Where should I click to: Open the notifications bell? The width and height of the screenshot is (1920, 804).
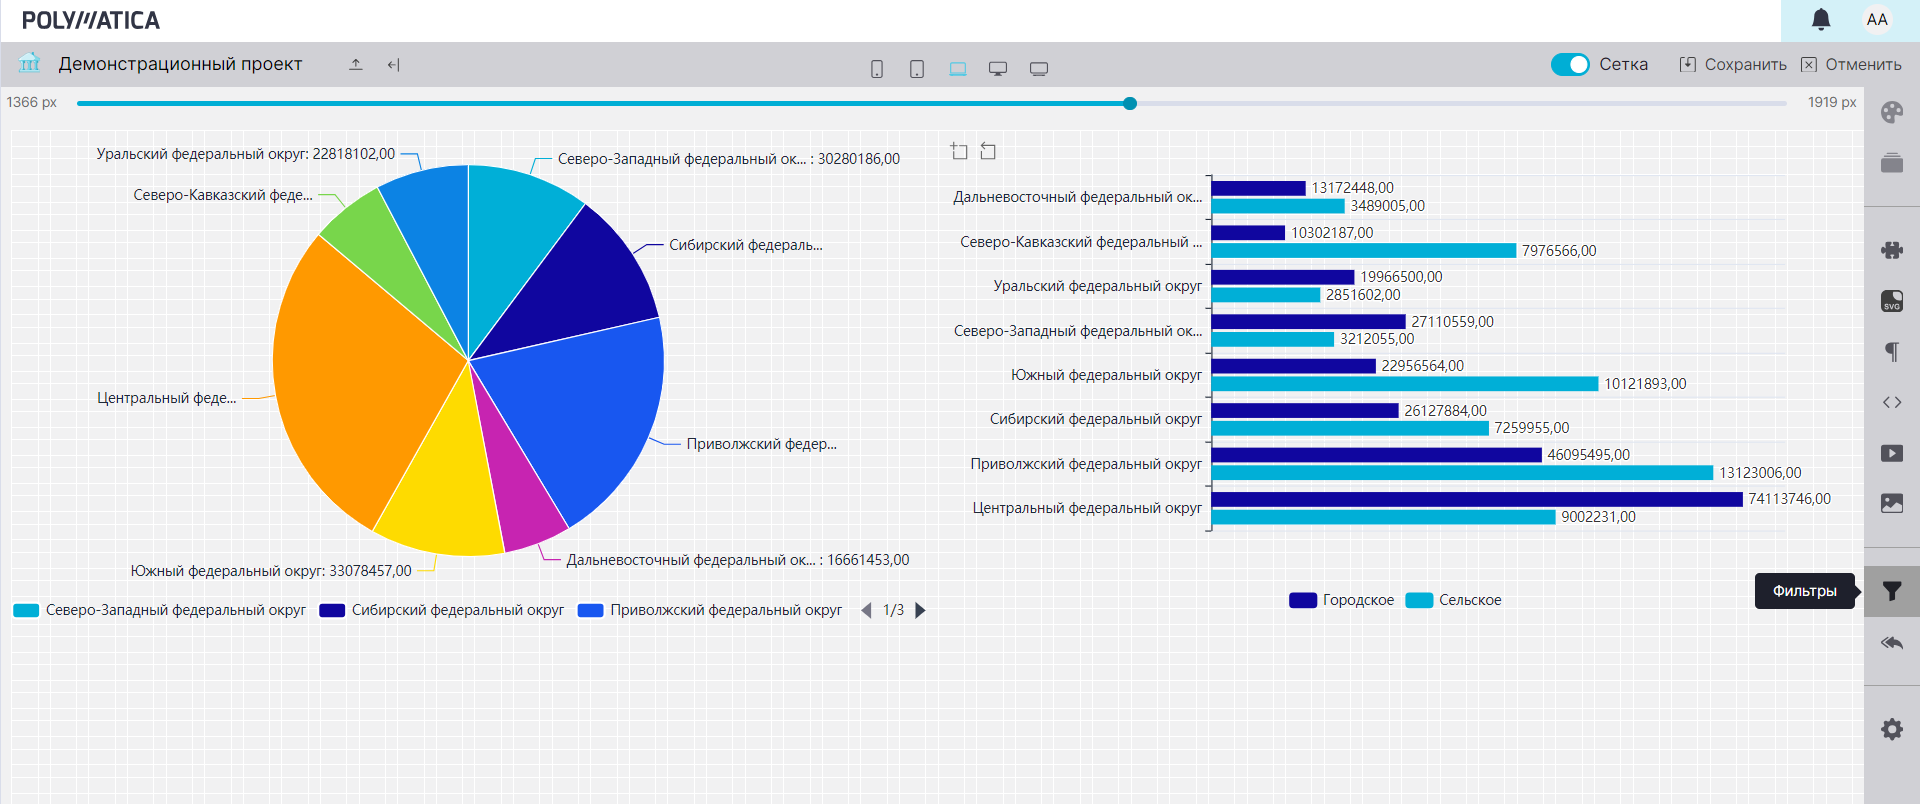(1821, 20)
